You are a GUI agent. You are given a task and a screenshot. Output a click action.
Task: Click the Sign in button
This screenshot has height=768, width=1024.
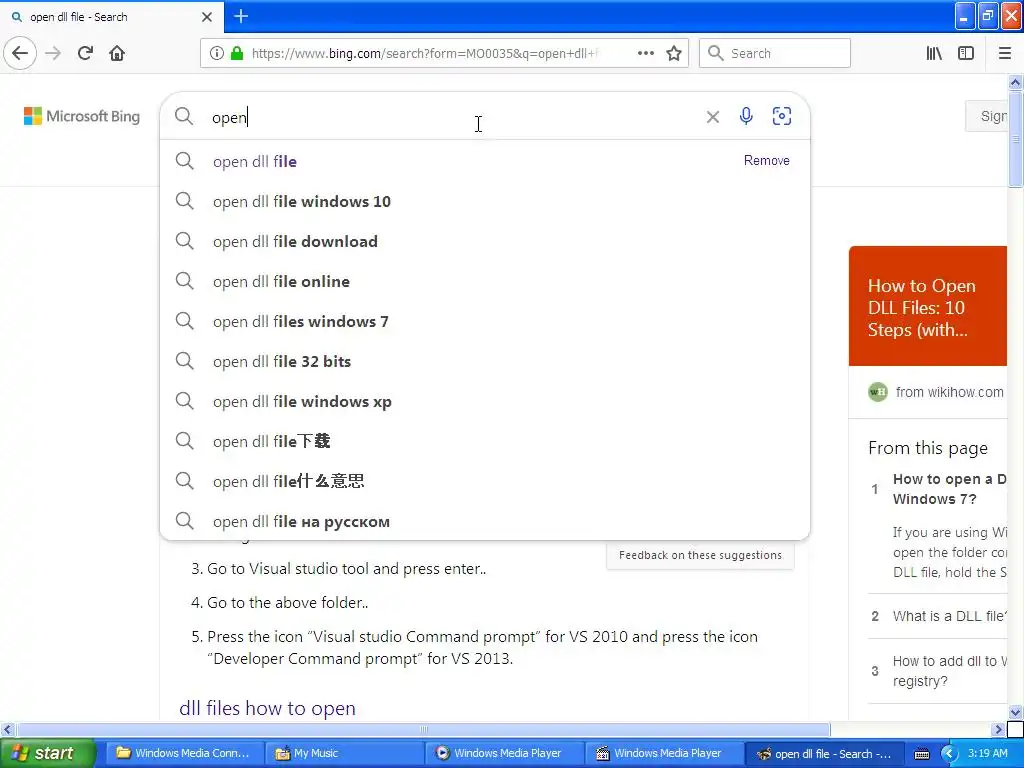point(987,116)
